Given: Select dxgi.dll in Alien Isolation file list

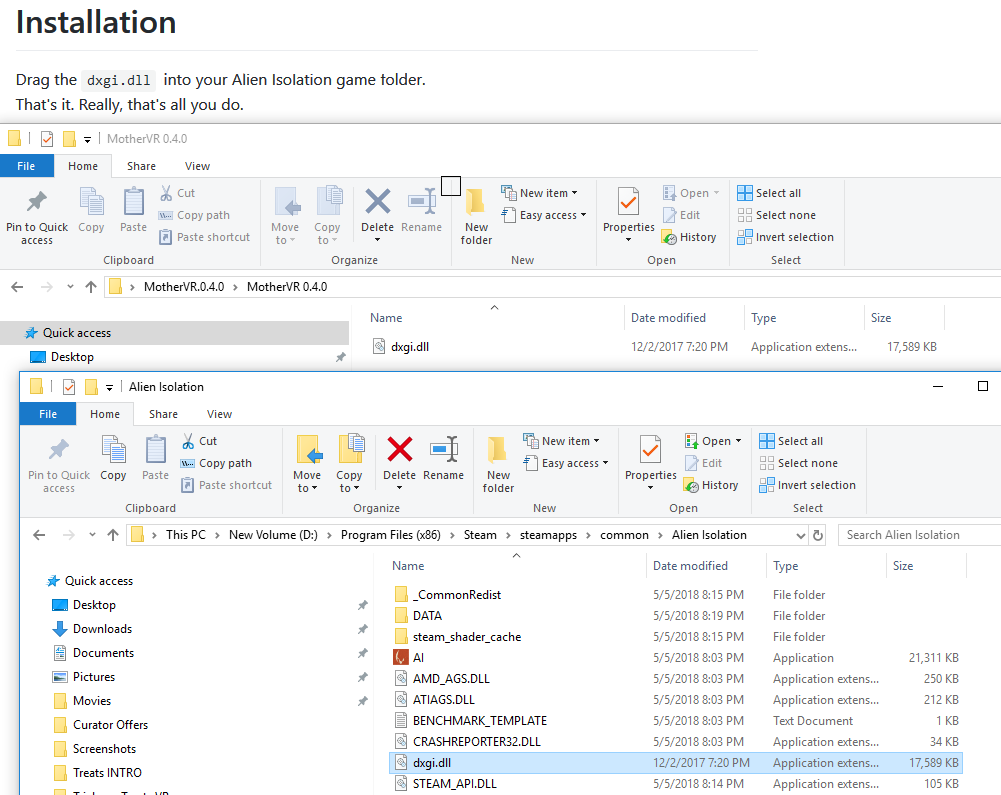Looking at the screenshot, I should (x=675, y=762).
